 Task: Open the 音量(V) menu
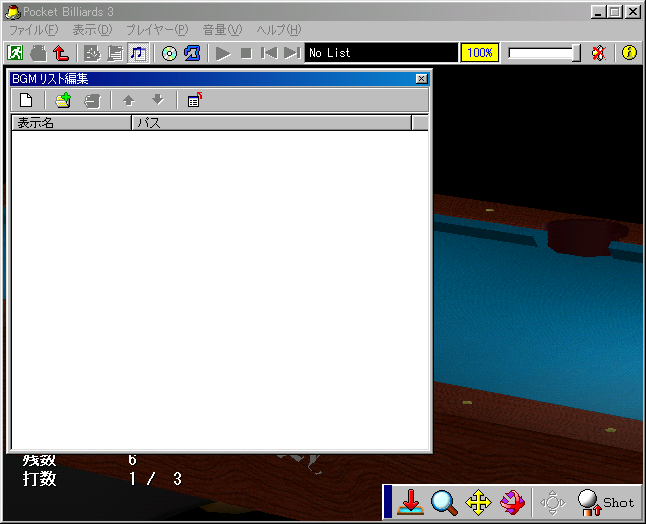coord(222,30)
